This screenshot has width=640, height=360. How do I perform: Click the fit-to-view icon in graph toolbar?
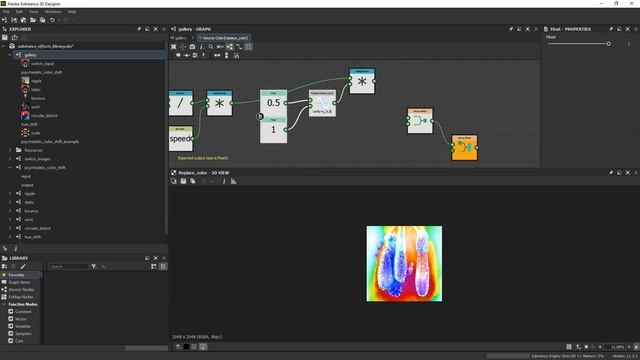pyautogui.click(x=174, y=47)
